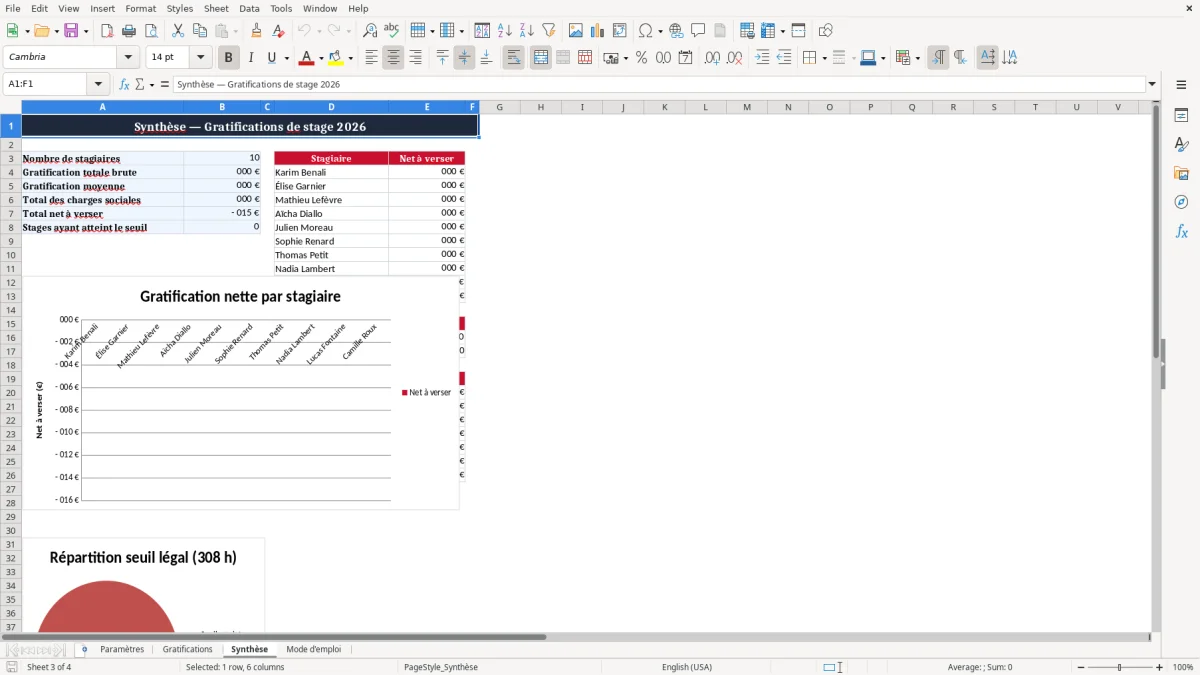This screenshot has height=675, width=1200.
Task: Toggle Bold formatting
Action: point(229,58)
